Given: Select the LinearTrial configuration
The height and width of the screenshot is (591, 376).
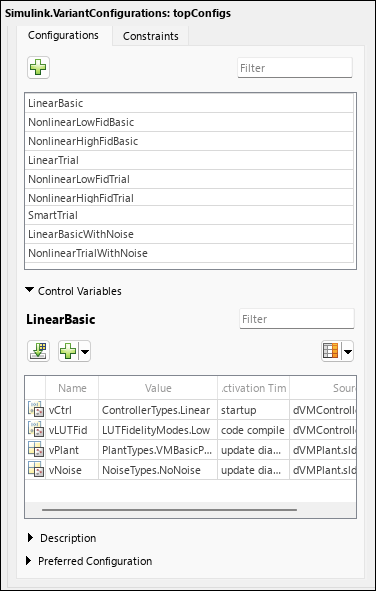Looking at the screenshot, I should coord(189,160).
